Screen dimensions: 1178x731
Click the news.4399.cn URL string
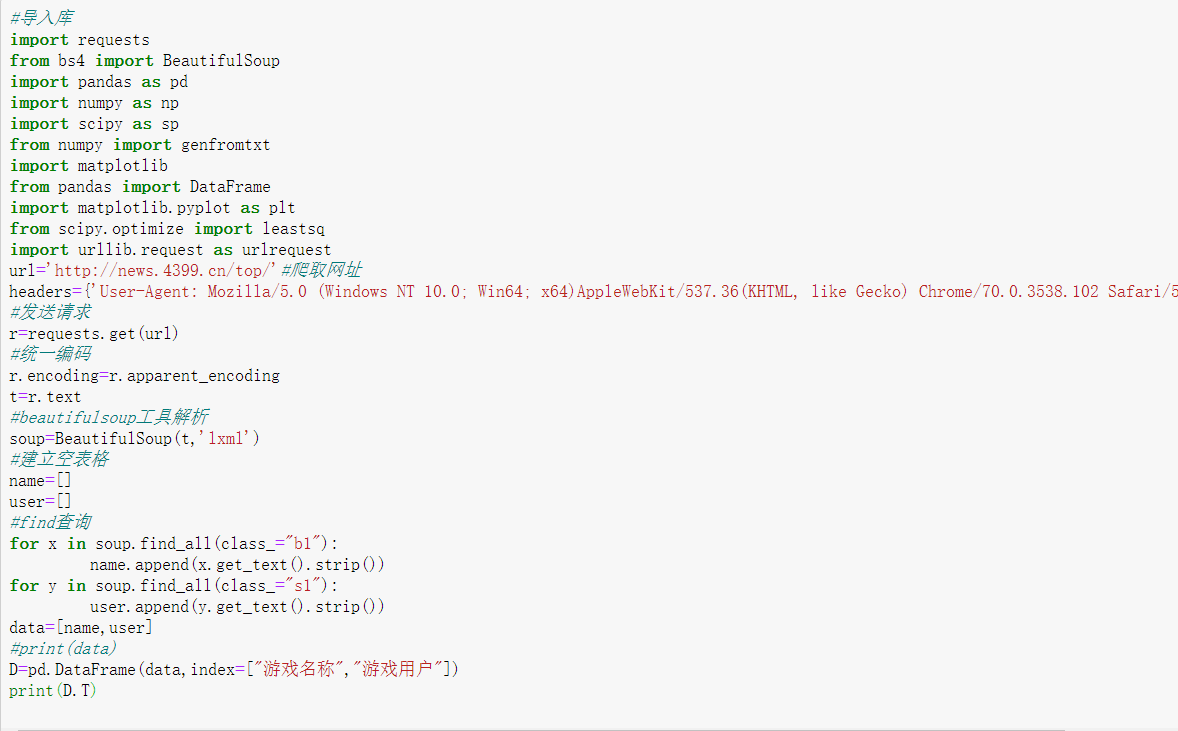coord(165,271)
